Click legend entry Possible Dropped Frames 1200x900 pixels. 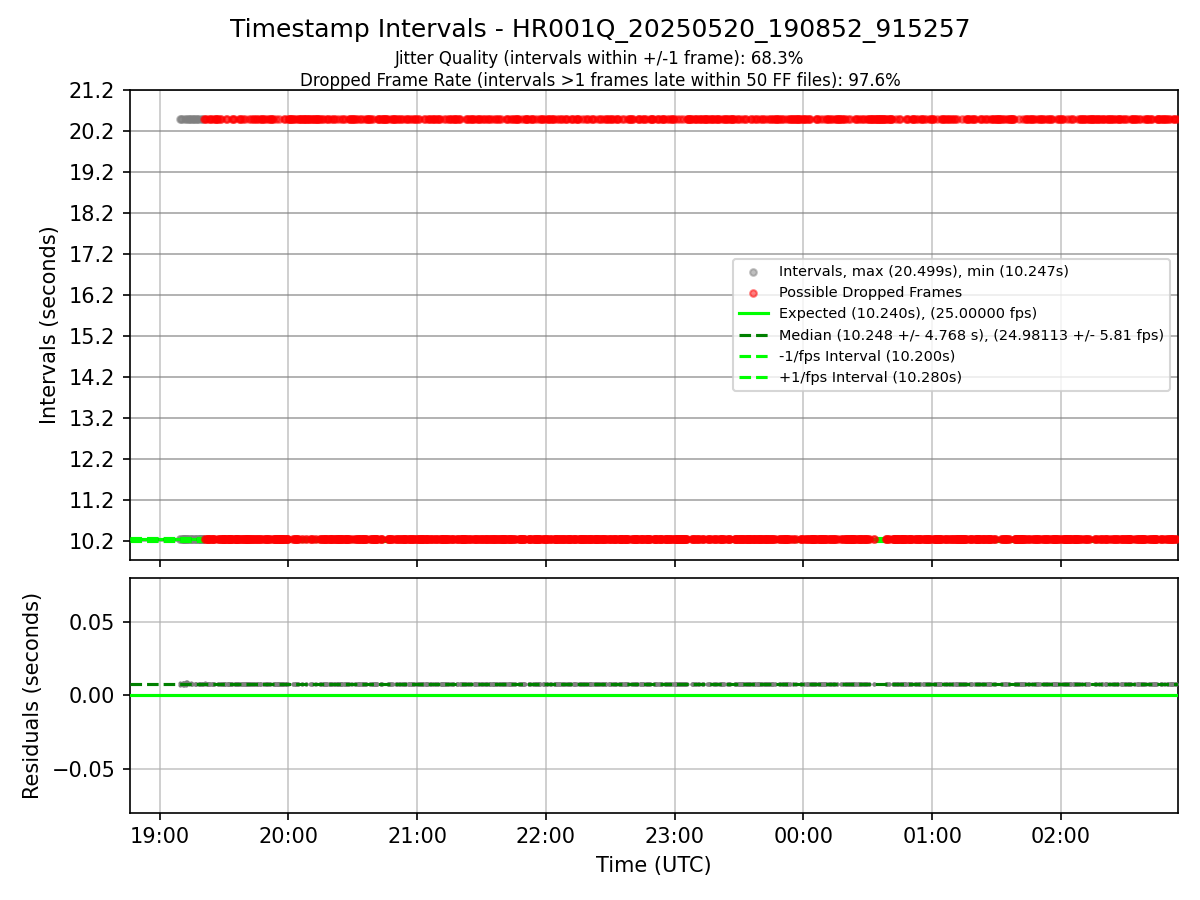[870, 292]
